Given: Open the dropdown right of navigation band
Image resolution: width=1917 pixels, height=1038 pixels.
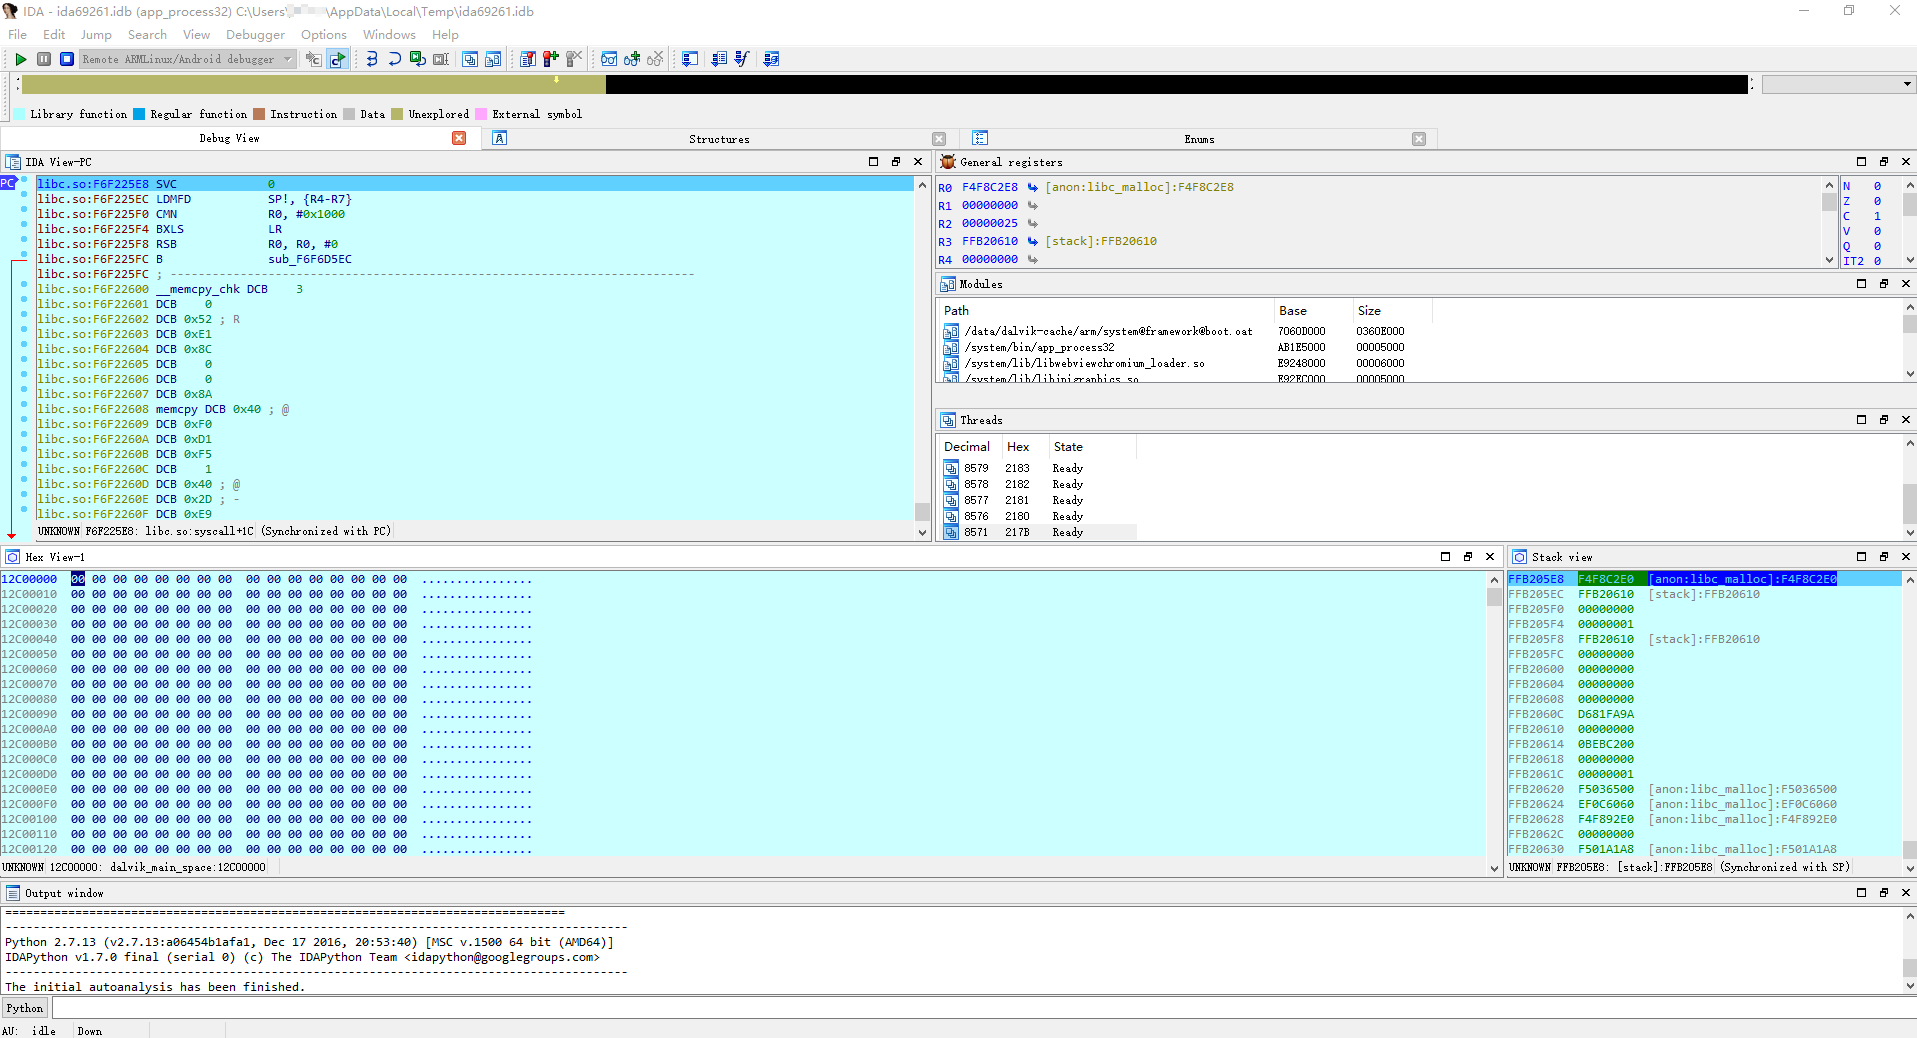Looking at the screenshot, I should click(1838, 84).
